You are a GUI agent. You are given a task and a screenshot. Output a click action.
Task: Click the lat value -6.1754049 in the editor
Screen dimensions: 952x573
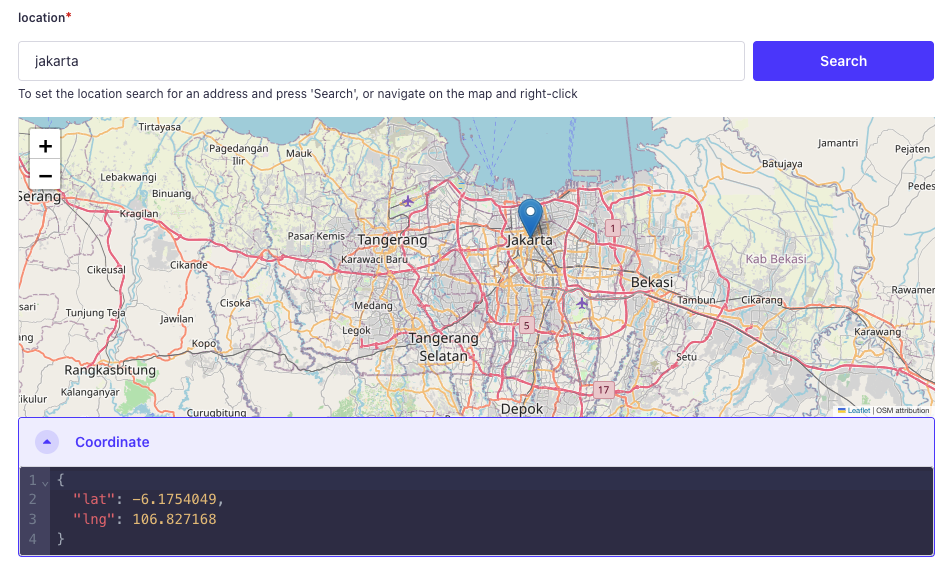coord(174,499)
